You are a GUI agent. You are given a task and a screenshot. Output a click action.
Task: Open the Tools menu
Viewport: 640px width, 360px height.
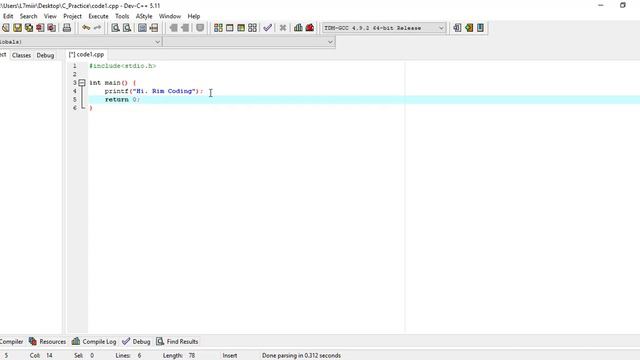click(x=122, y=16)
